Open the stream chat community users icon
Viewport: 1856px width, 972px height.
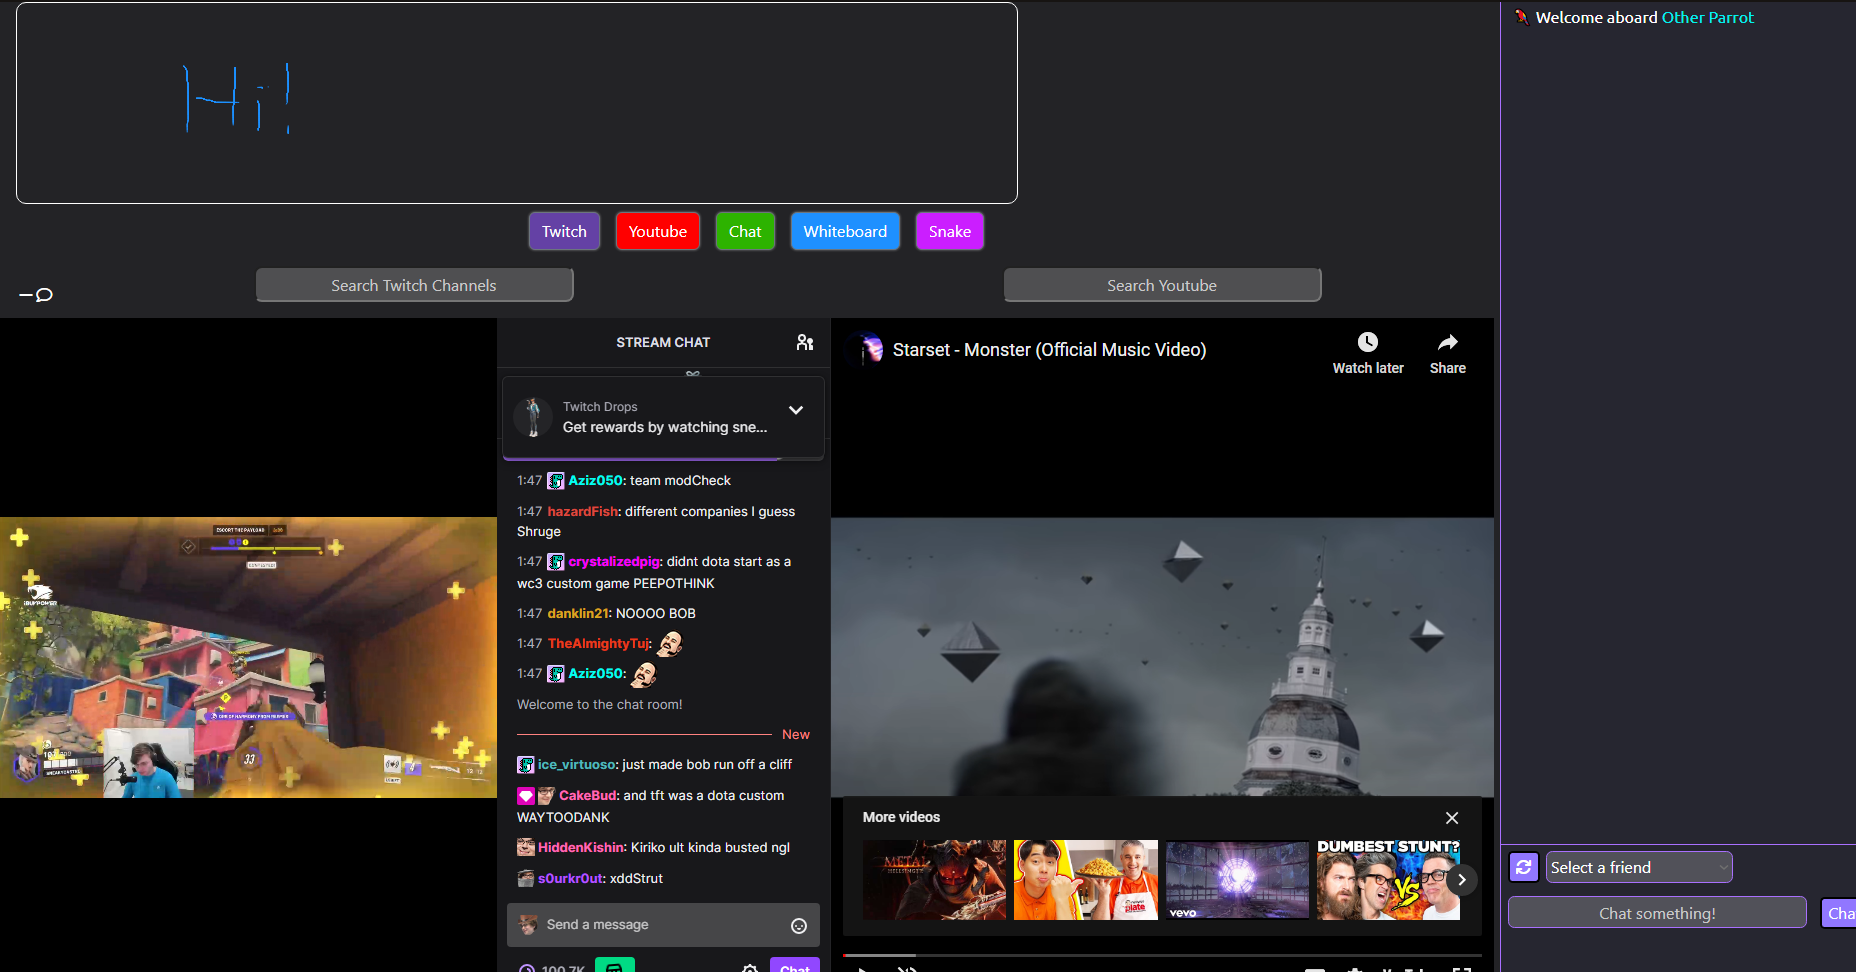click(x=804, y=342)
